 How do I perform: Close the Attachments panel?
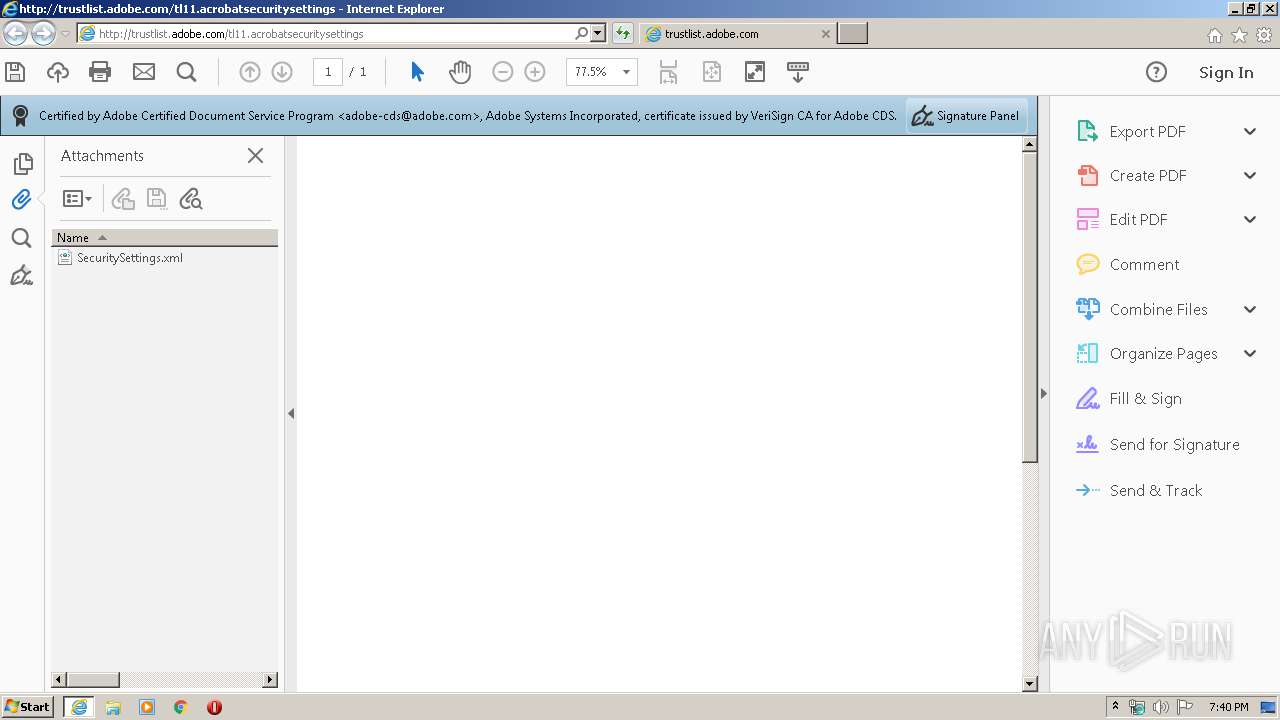tap(255, 155)
